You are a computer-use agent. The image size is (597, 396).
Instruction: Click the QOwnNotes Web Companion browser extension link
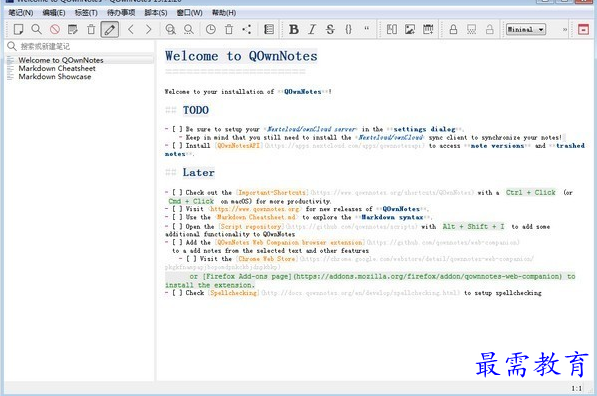tap(289, 243)
